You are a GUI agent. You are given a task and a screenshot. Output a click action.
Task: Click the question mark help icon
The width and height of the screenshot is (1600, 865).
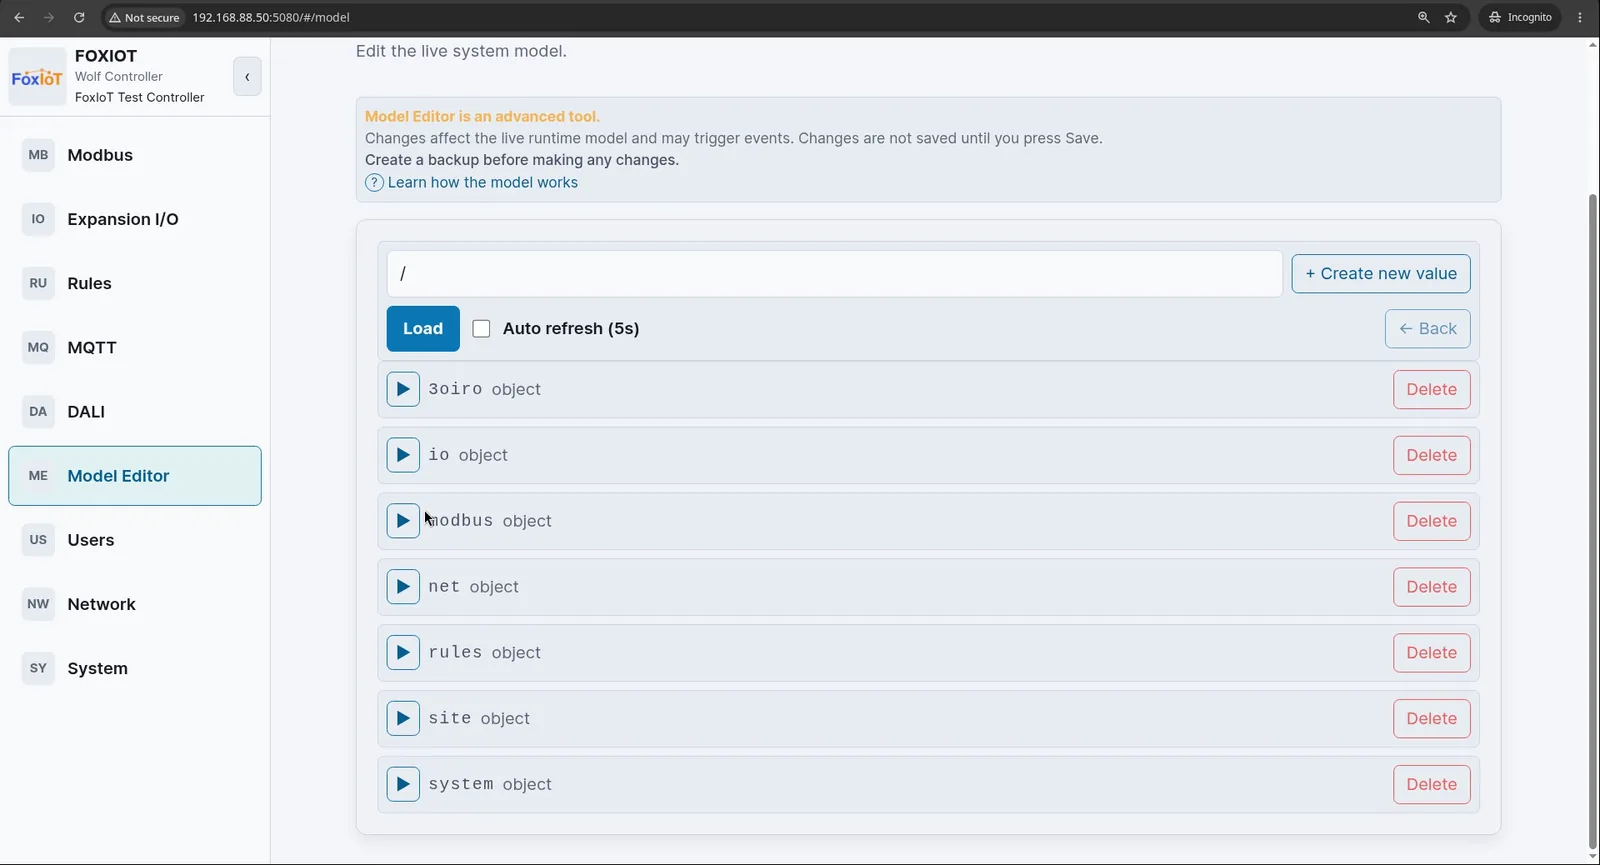(374, 182)
